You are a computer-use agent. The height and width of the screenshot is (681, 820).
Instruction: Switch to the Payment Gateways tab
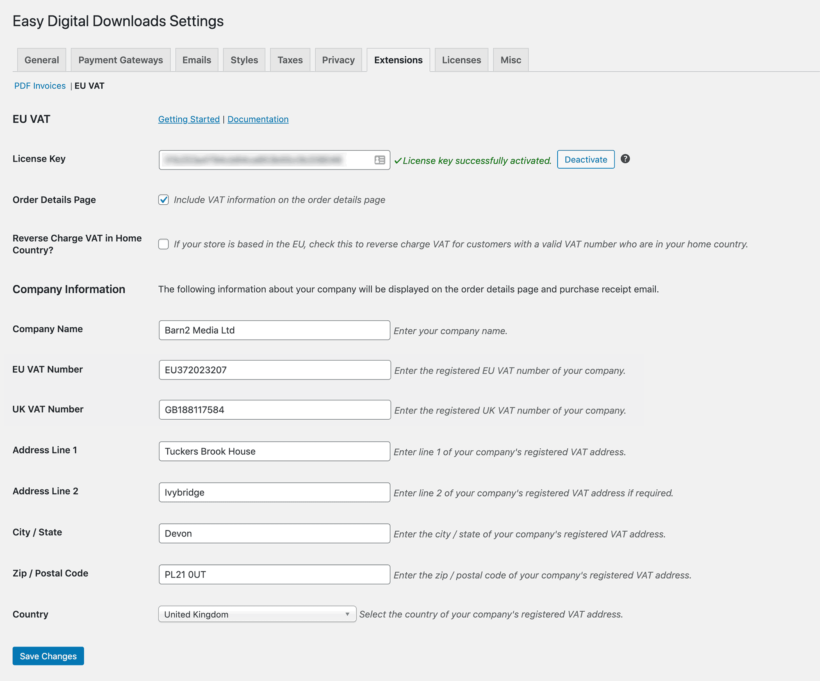point(120,59)
